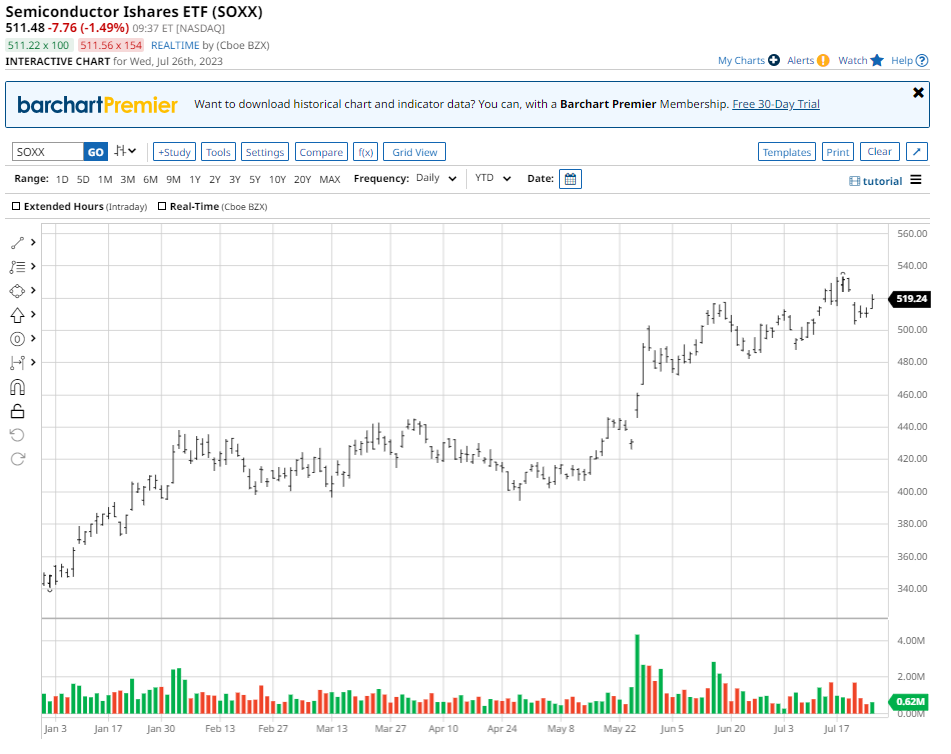
Task: Select the line drawing tool
Action: click(17, 242)
